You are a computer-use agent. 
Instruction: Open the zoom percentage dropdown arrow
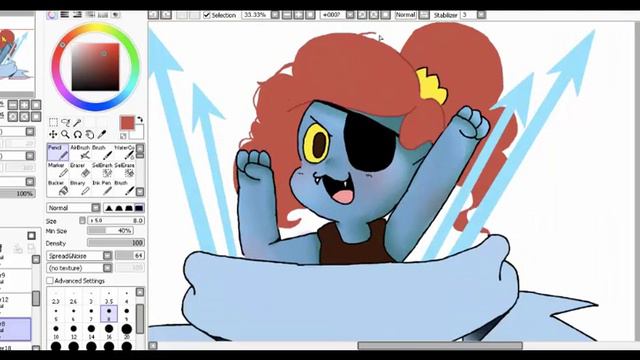pos(275,15)
